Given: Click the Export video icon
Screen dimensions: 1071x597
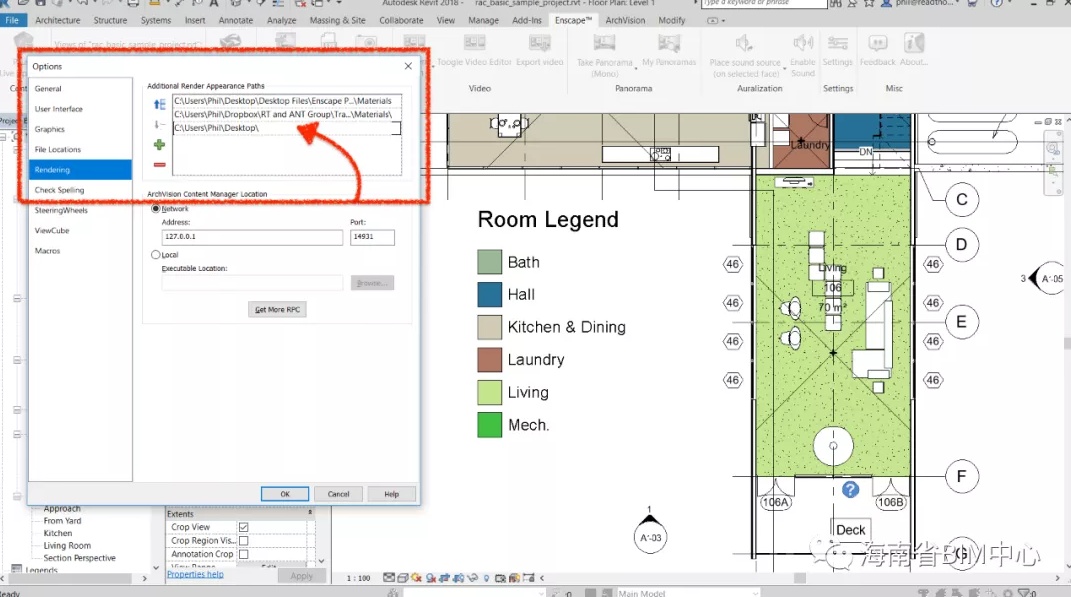Looking at the screenshot, I should click(x=540, y=44).
